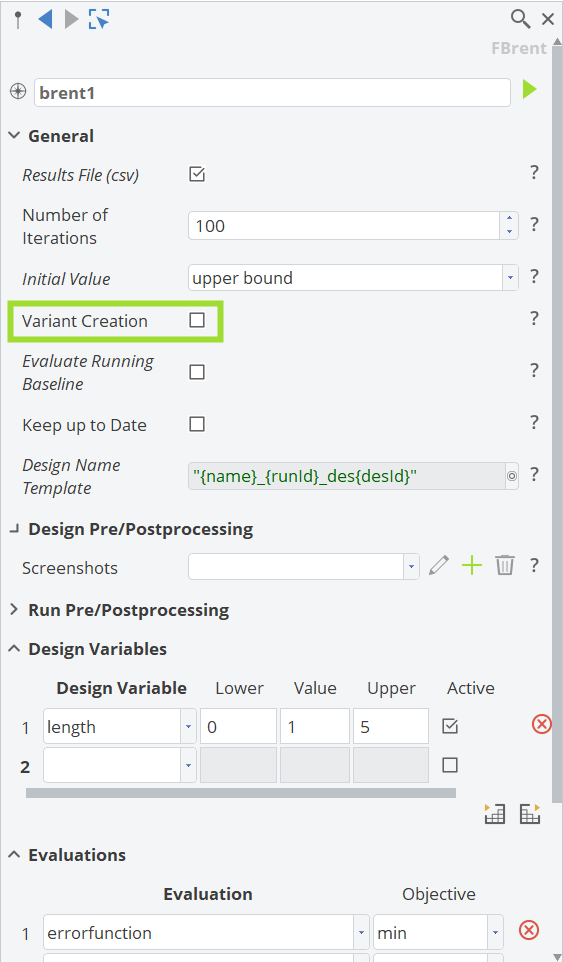
Task: Click the select-object cursor icon
Action: 98,20
